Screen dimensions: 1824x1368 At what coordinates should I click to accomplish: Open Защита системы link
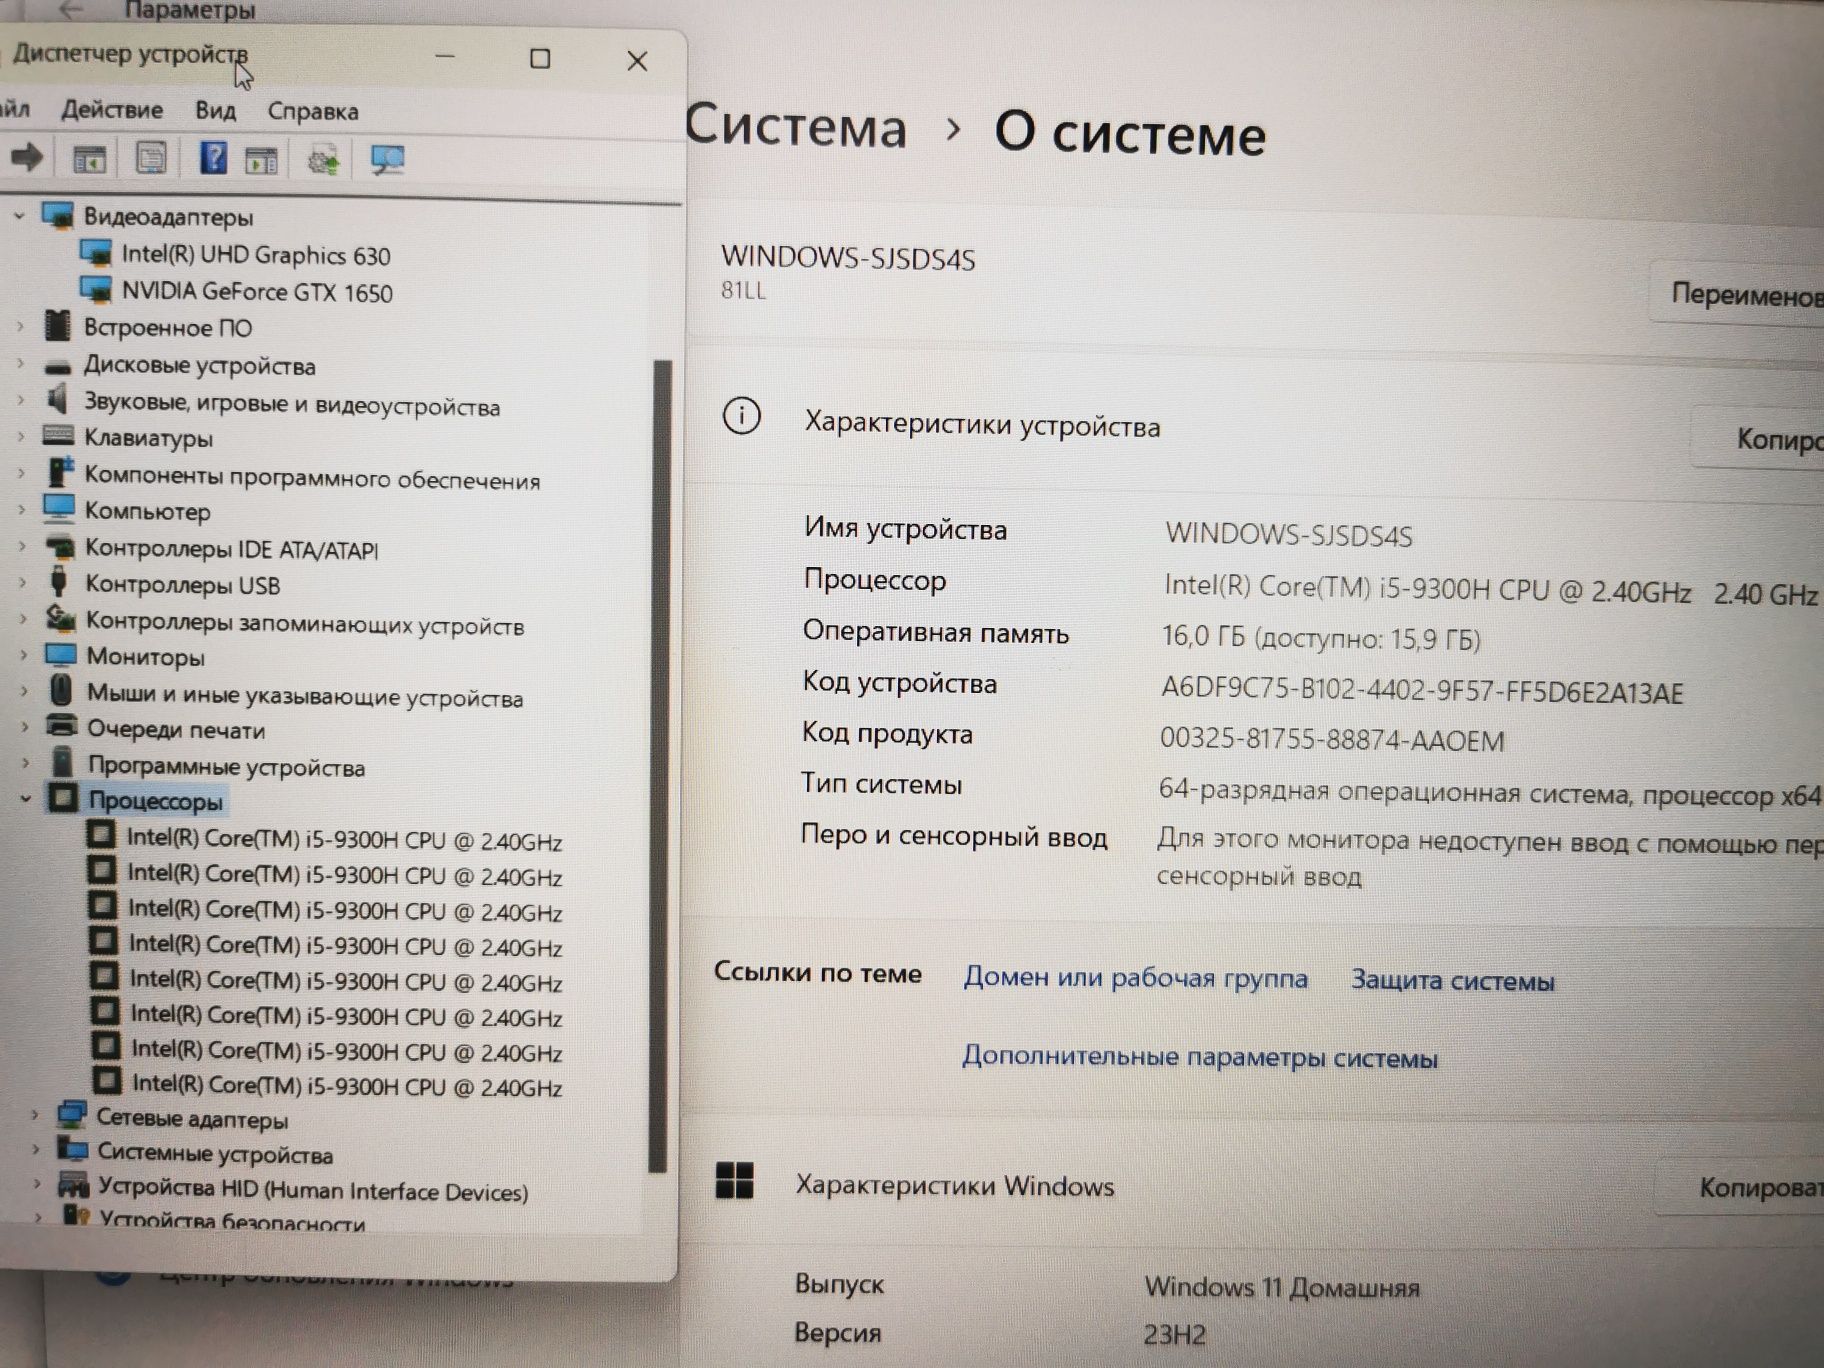pyautogui.click(x=1452, y=980)
